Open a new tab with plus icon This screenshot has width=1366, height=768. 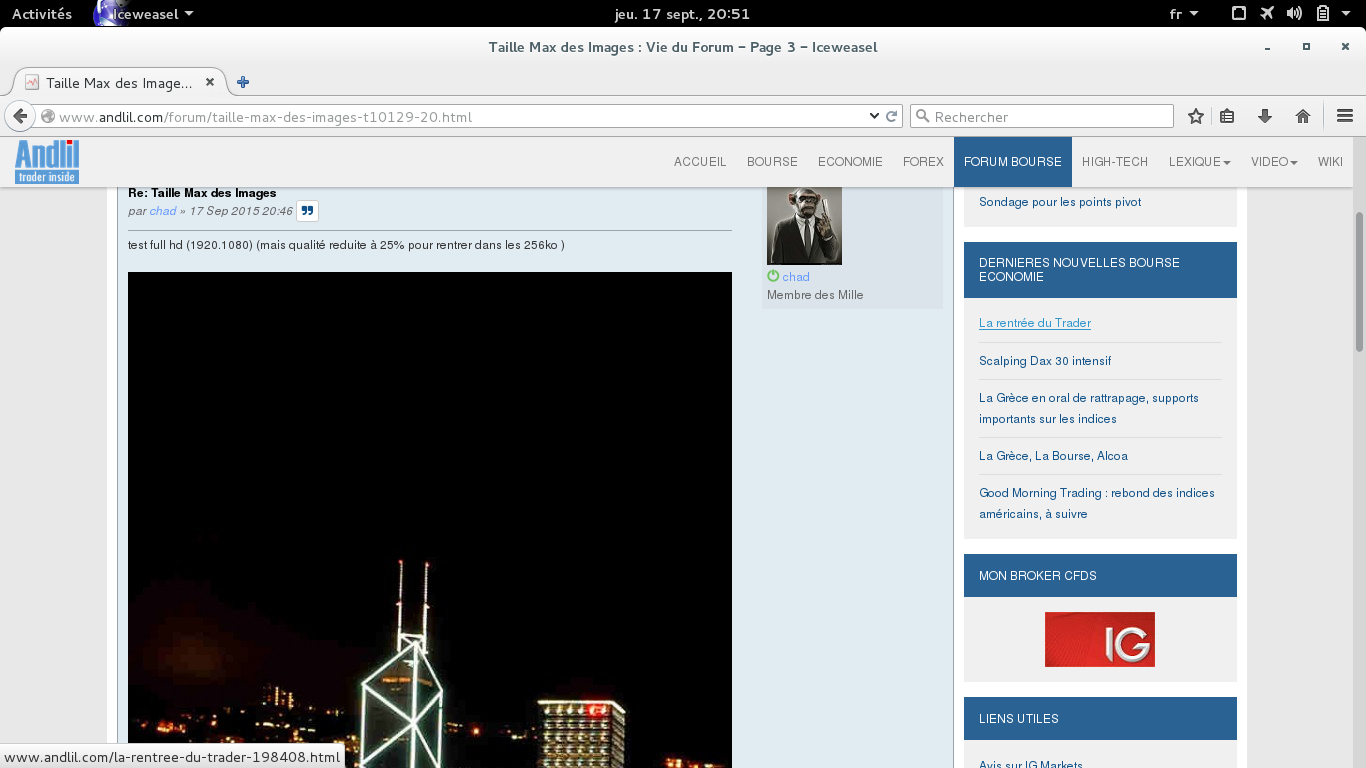pyautogui.click(x=243, y=82)
